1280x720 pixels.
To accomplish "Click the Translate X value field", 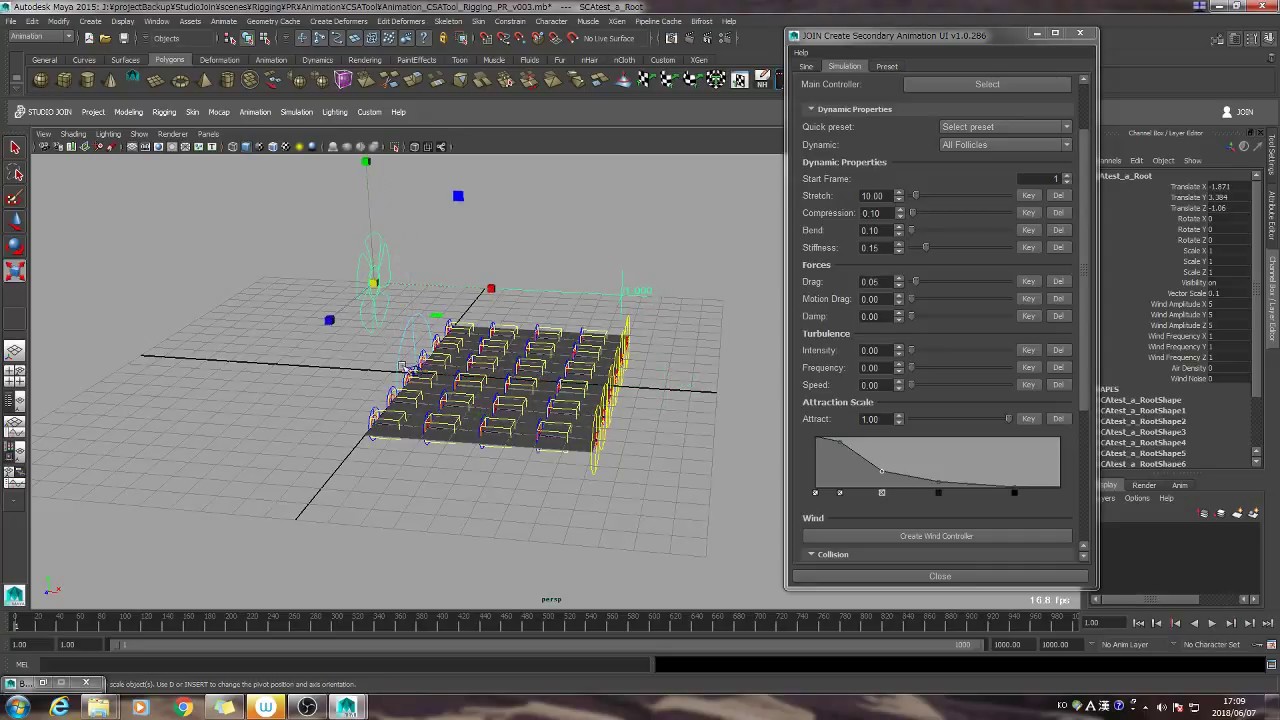I will tap(1230, 187).
